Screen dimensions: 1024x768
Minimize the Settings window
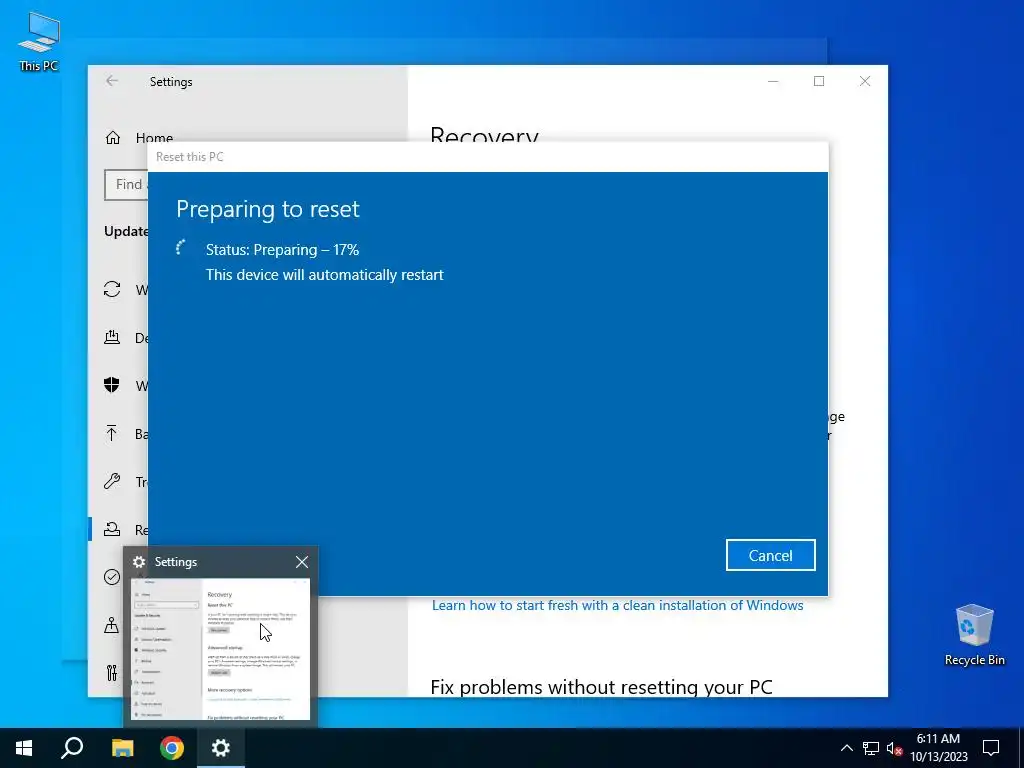pyautogui.click(x=773, y=81)
